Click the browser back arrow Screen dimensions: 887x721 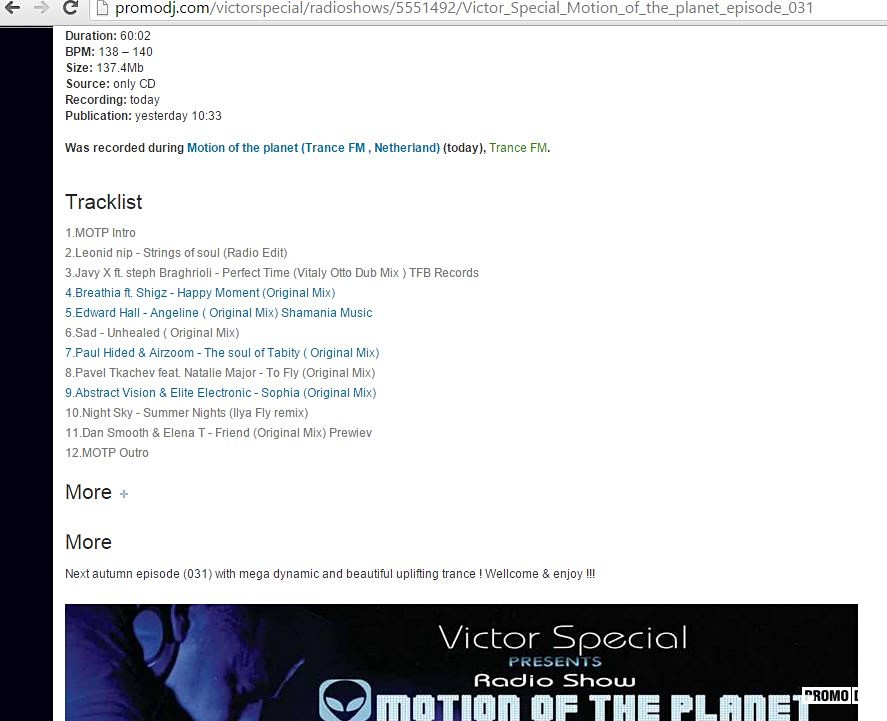point(13,8)
